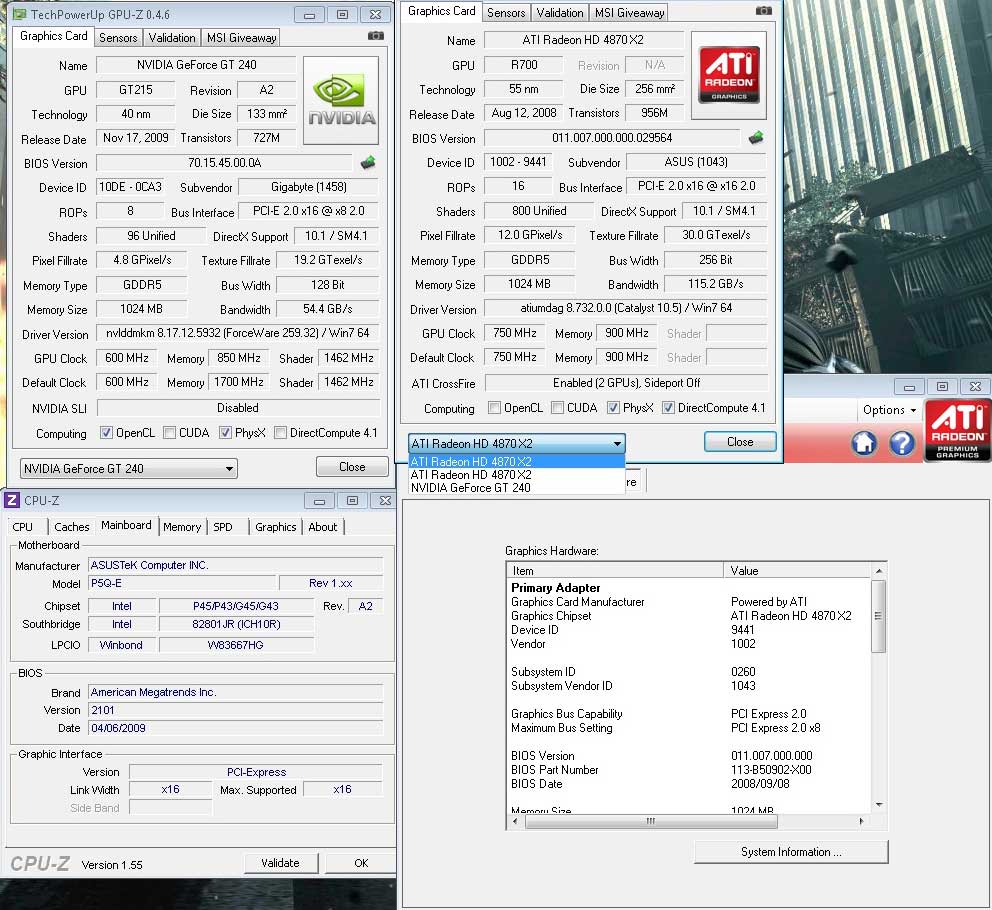This screenshot has width=992, height=910.
Task: Switch to Sensors tab in NVIDIA GPU-Z window
Action: pyautogui.click(x=118, y=37)
